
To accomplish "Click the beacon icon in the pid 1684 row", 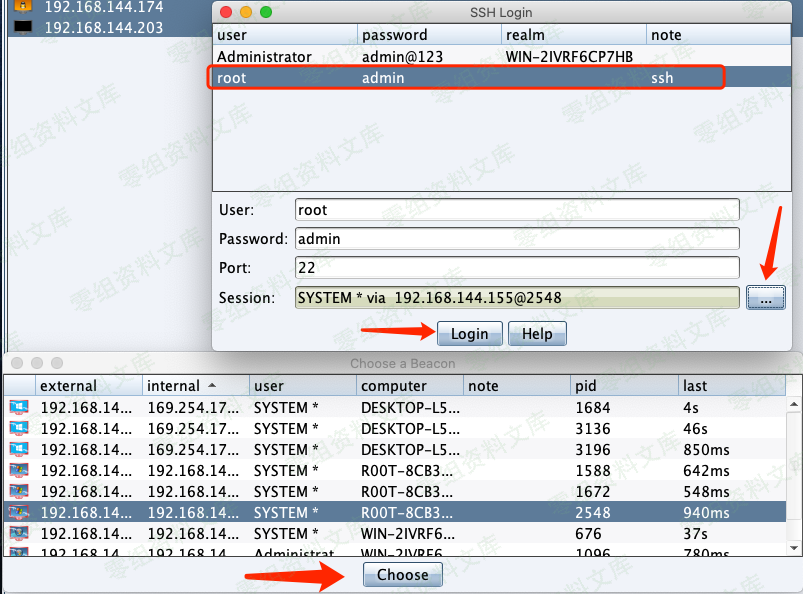I will pyautogui.click(x=18, y=407).
